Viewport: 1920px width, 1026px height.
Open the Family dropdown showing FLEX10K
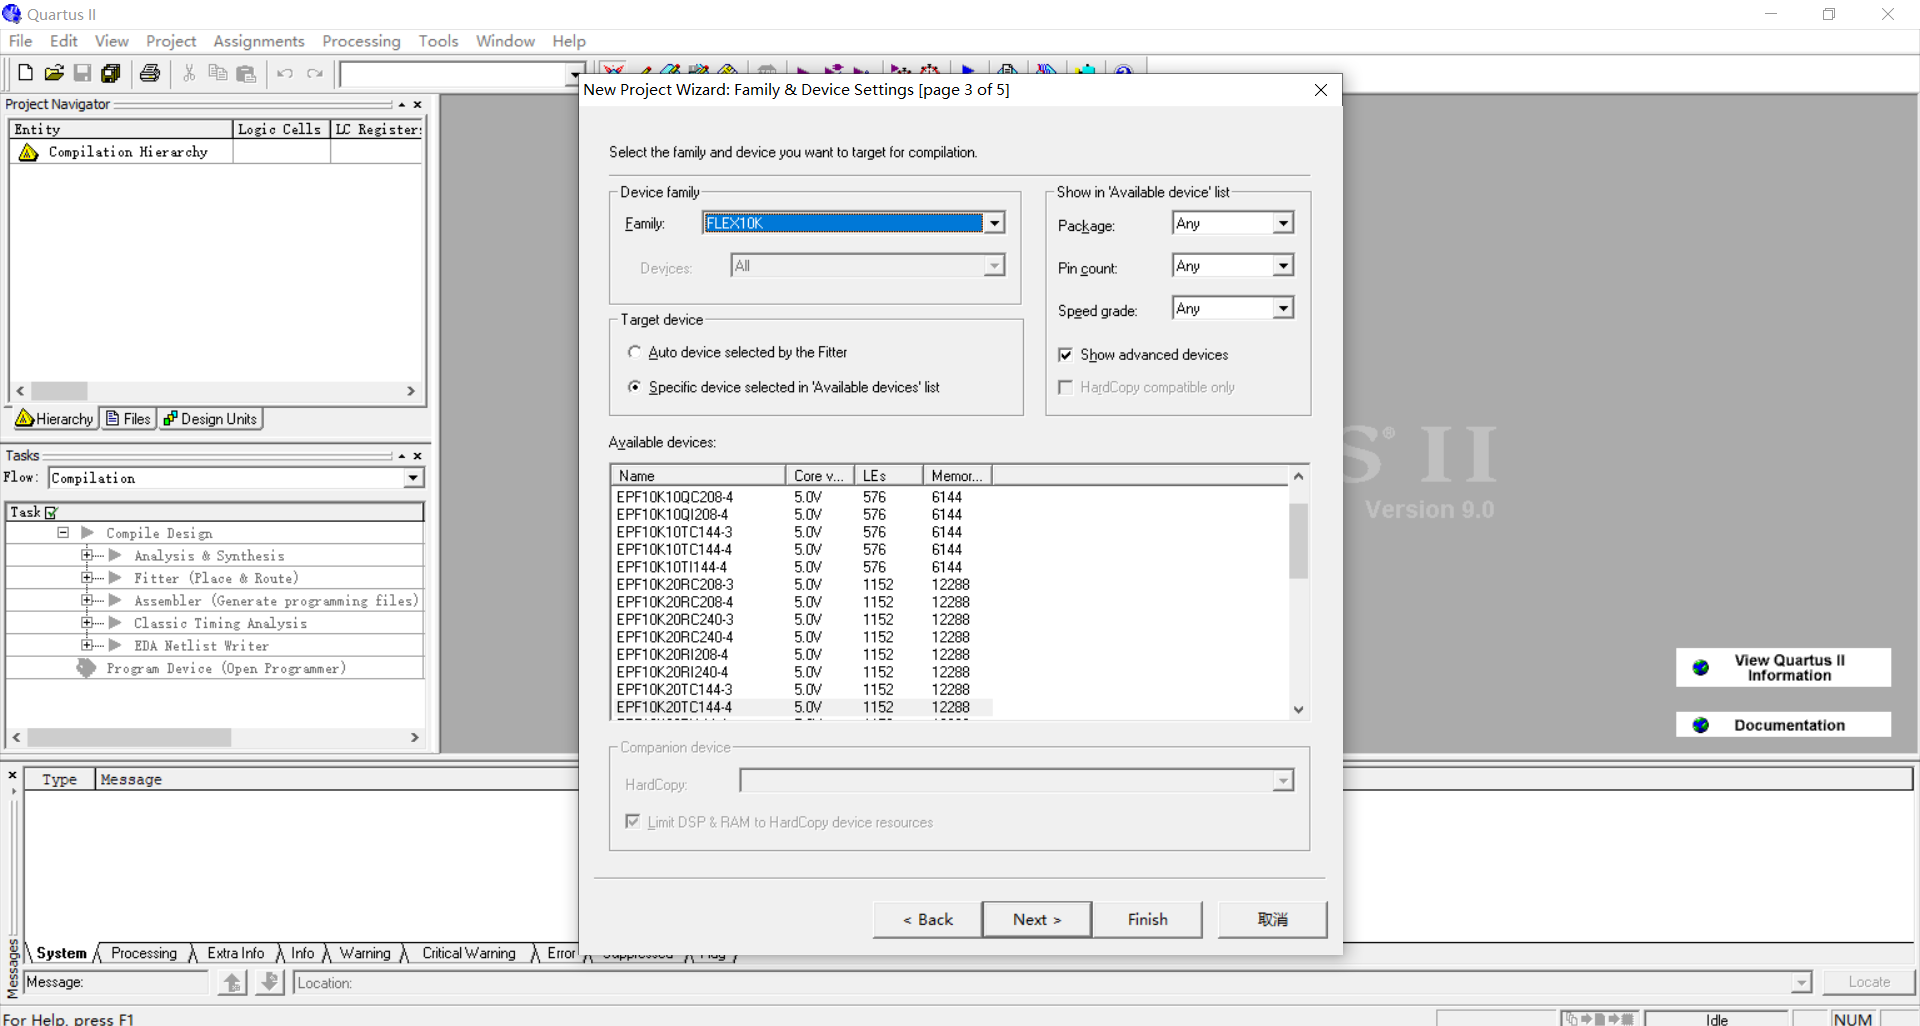click(x=994, y=223)
